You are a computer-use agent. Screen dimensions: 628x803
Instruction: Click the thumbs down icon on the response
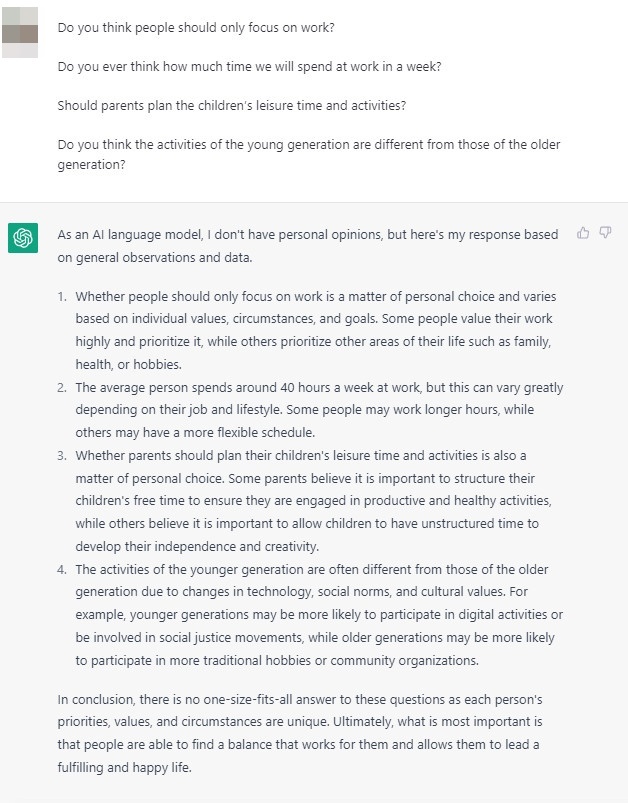click(605, 233)
